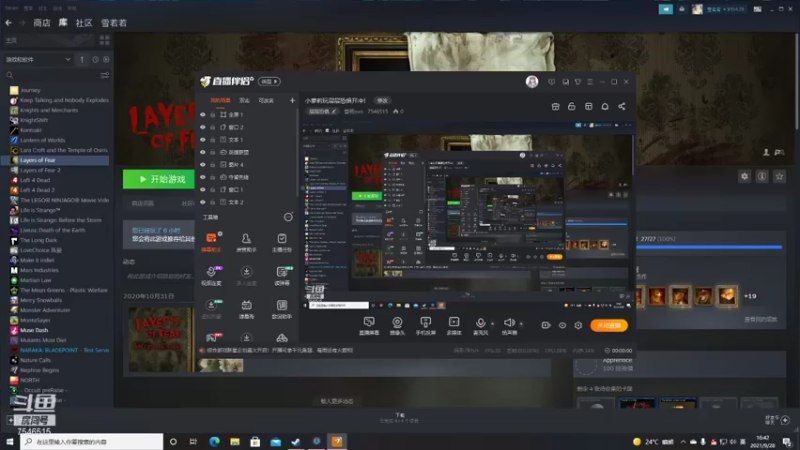
Task: Hide the 英雄联盟 source layer
Action: pos(203,152)
